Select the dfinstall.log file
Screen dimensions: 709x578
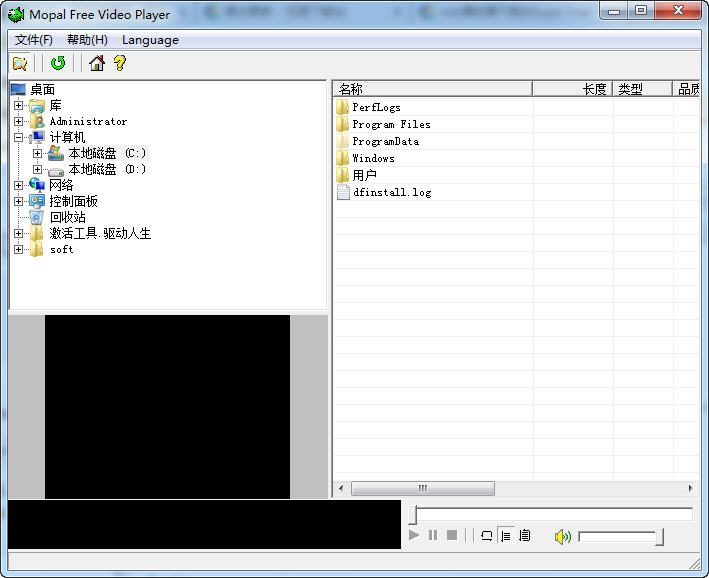(x=392, y=192)
